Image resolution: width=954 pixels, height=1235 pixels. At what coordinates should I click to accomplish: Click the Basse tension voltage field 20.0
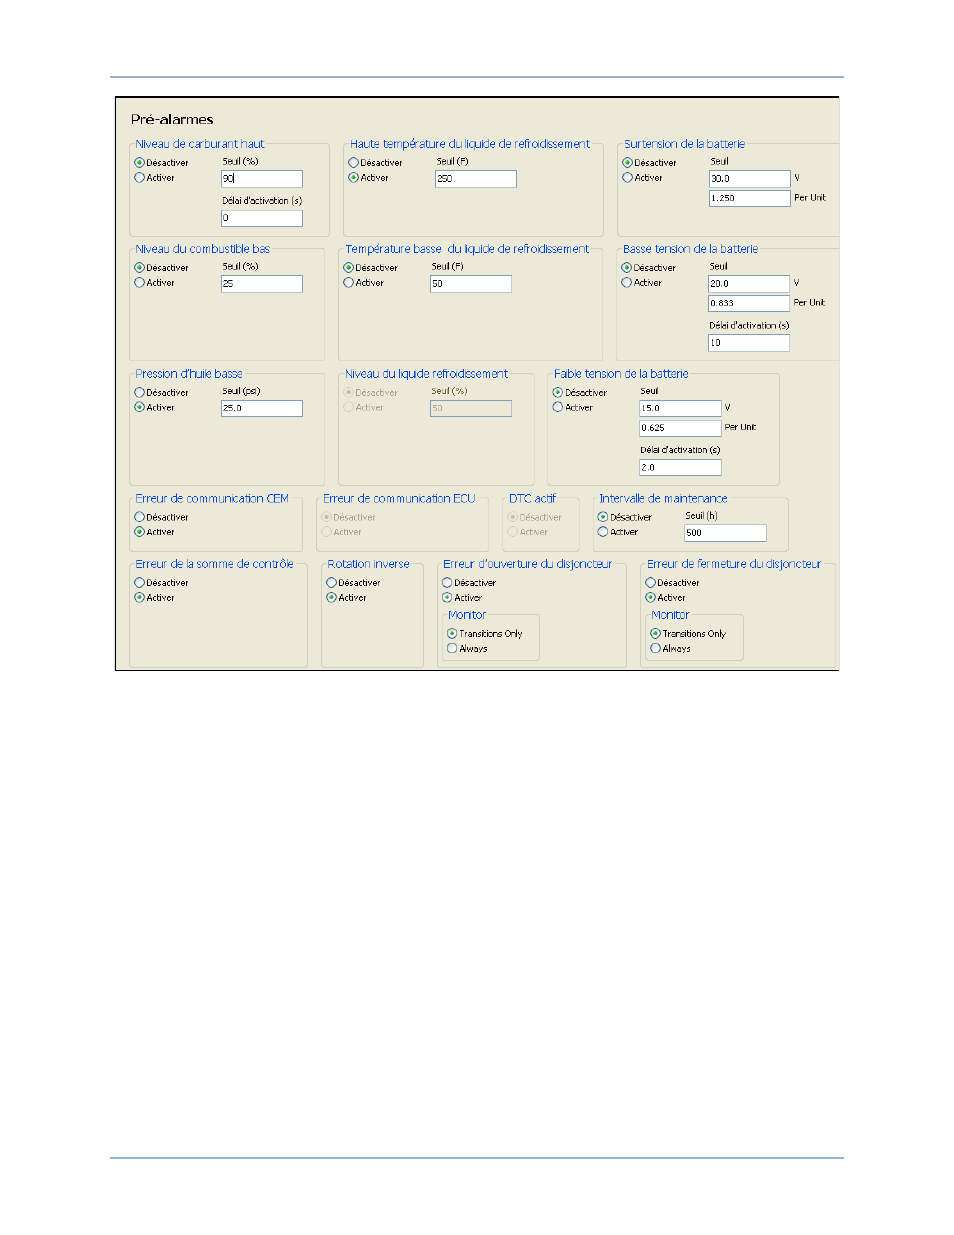[749, 284]
